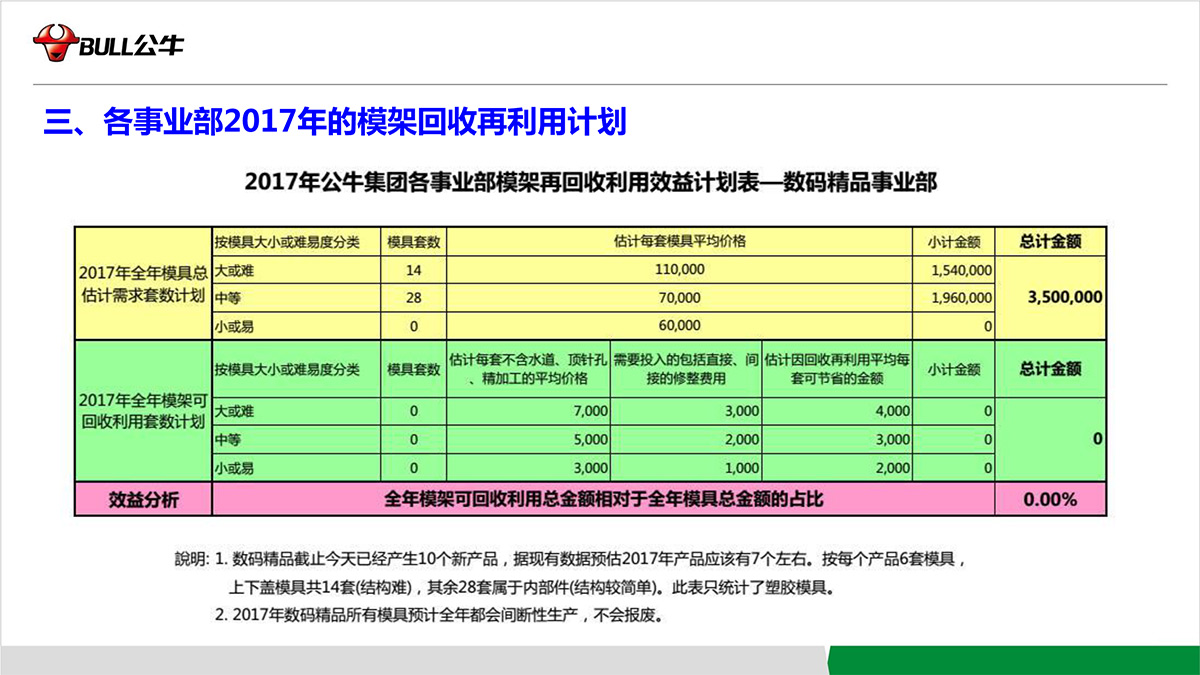This screenshot has width=1200, height=675.
Task: Click the cell 2017年全年模架可回收利用套数计划
Action: (143, 410)
